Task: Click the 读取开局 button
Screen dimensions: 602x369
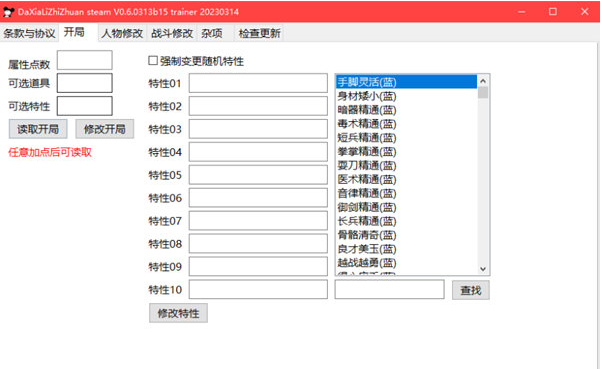Action: [x=38, y=129]
